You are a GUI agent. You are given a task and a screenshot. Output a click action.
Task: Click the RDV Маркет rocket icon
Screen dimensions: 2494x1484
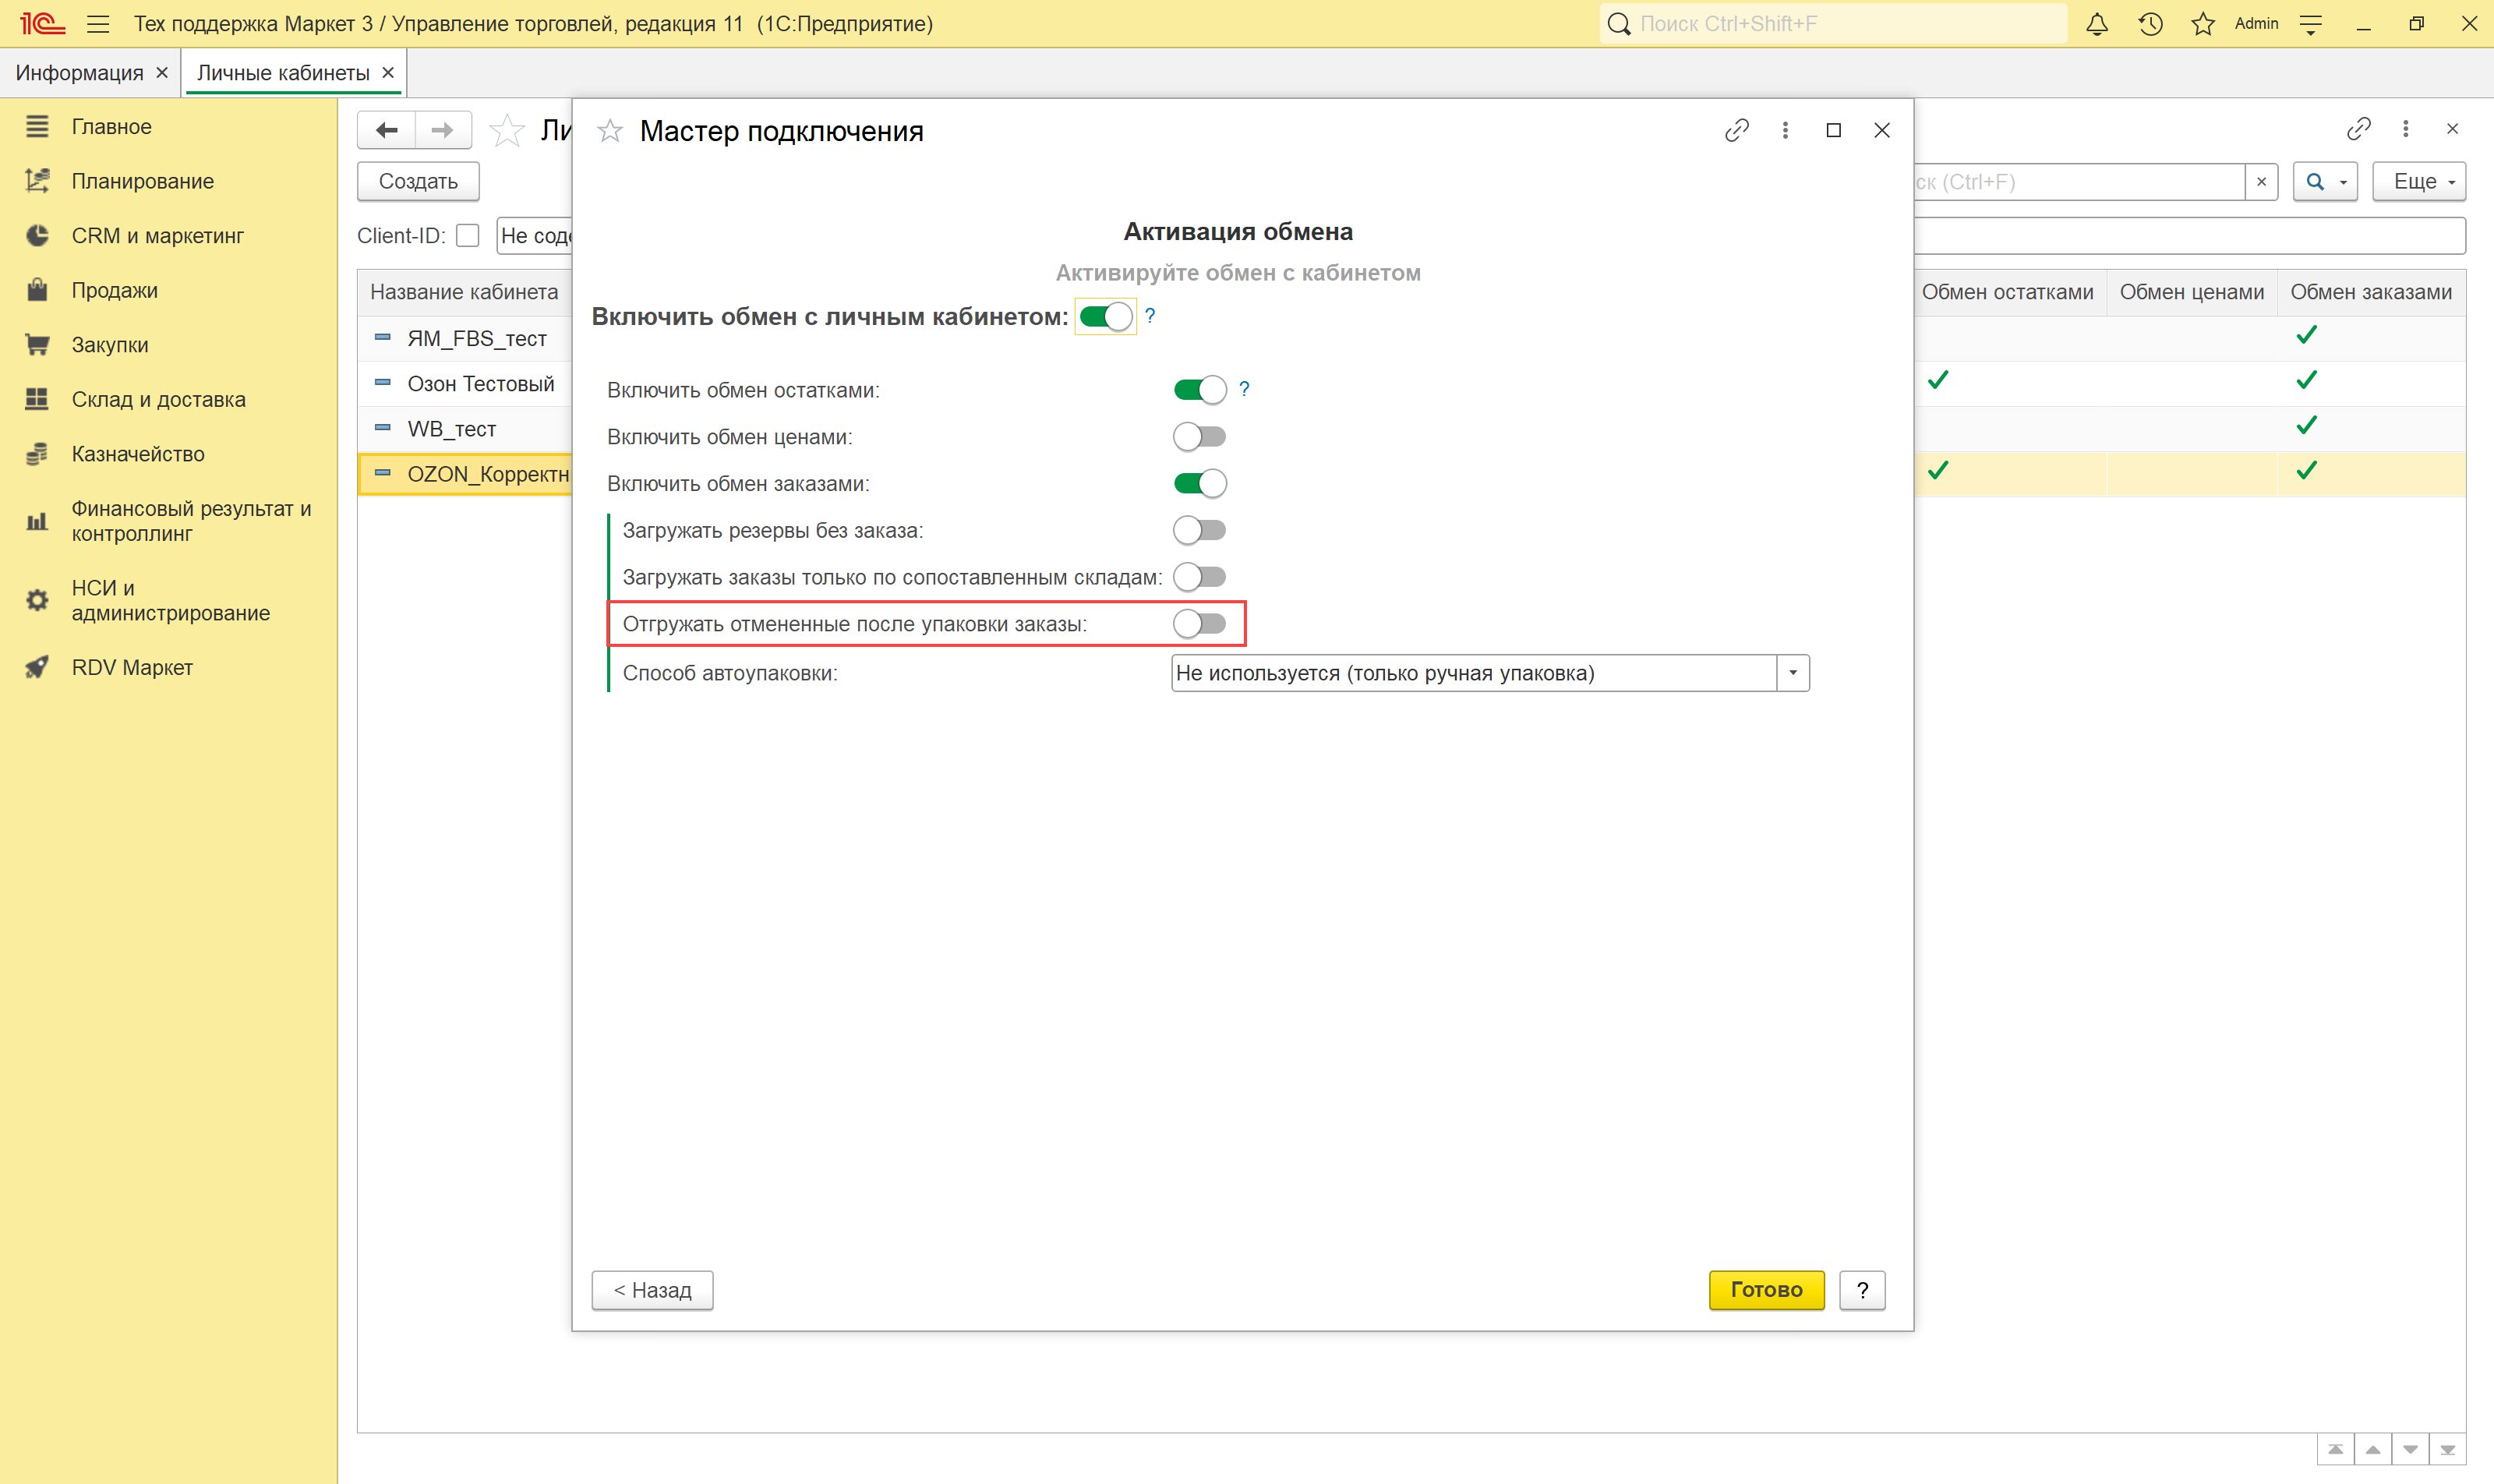click(37, 667)
